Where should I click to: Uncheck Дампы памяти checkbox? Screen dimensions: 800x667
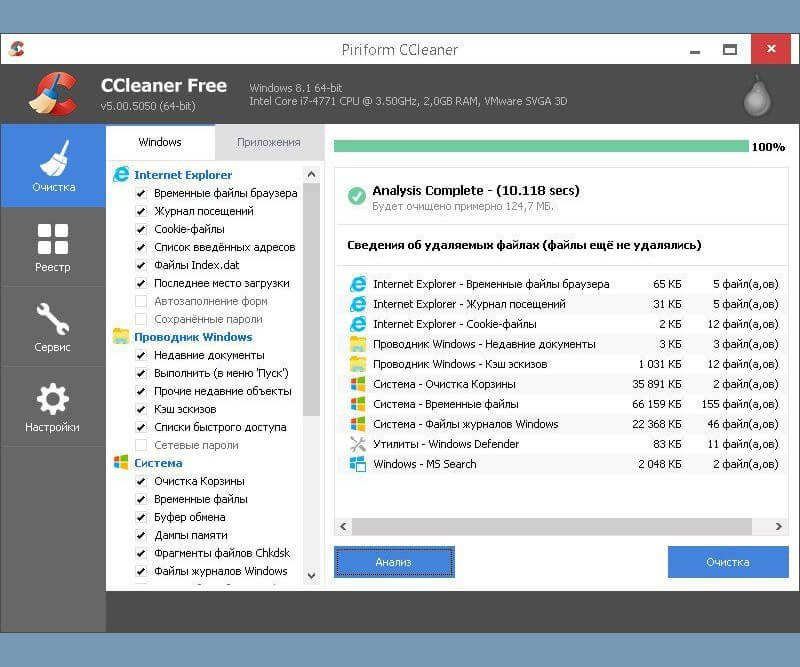pyautogui.click(x=141, y=535)
